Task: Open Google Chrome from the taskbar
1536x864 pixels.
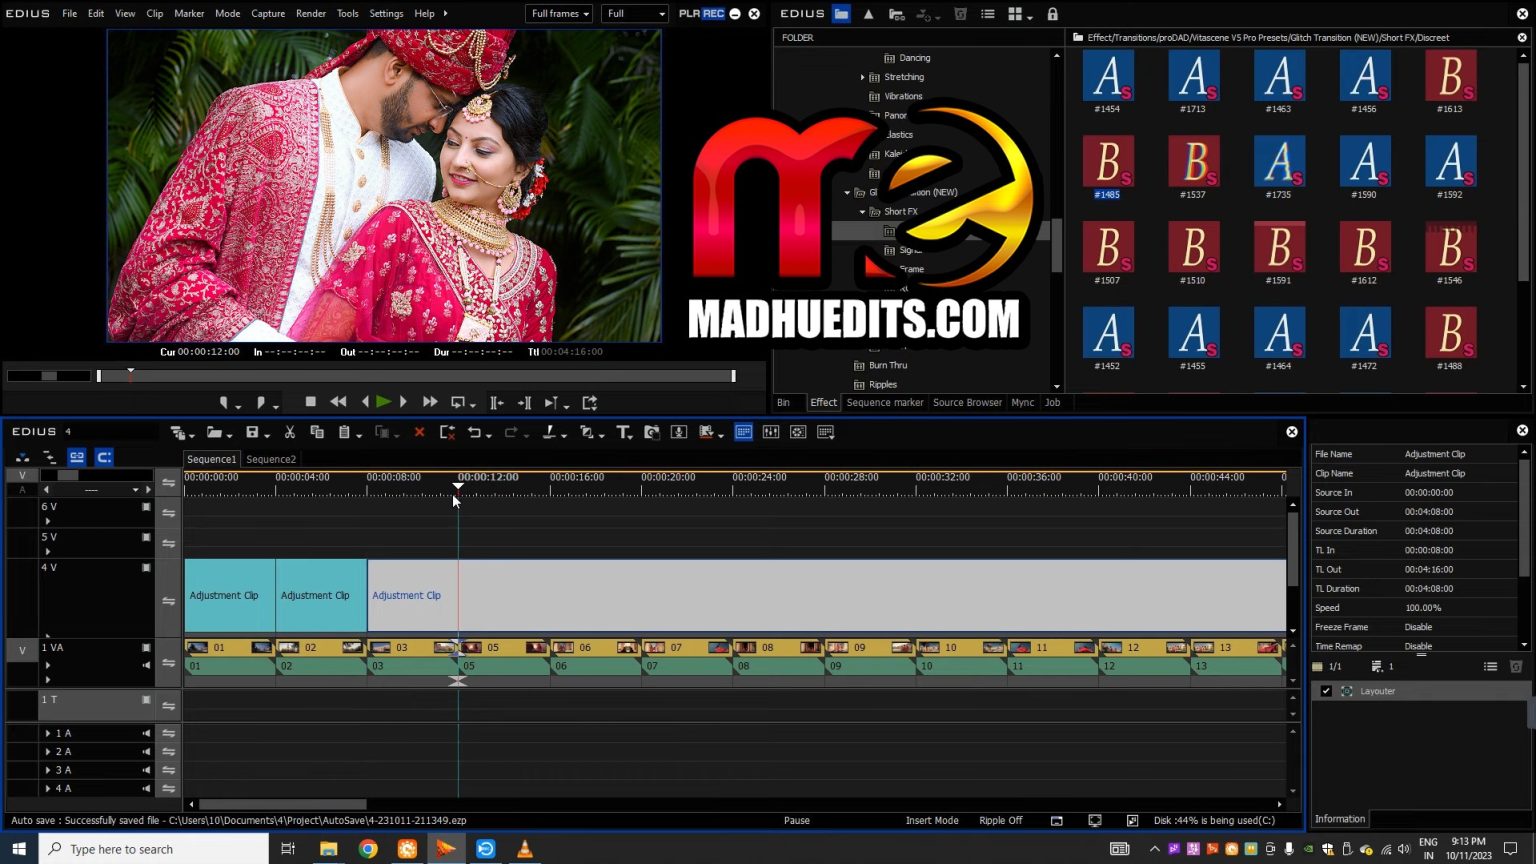Action: pos(367,849)
